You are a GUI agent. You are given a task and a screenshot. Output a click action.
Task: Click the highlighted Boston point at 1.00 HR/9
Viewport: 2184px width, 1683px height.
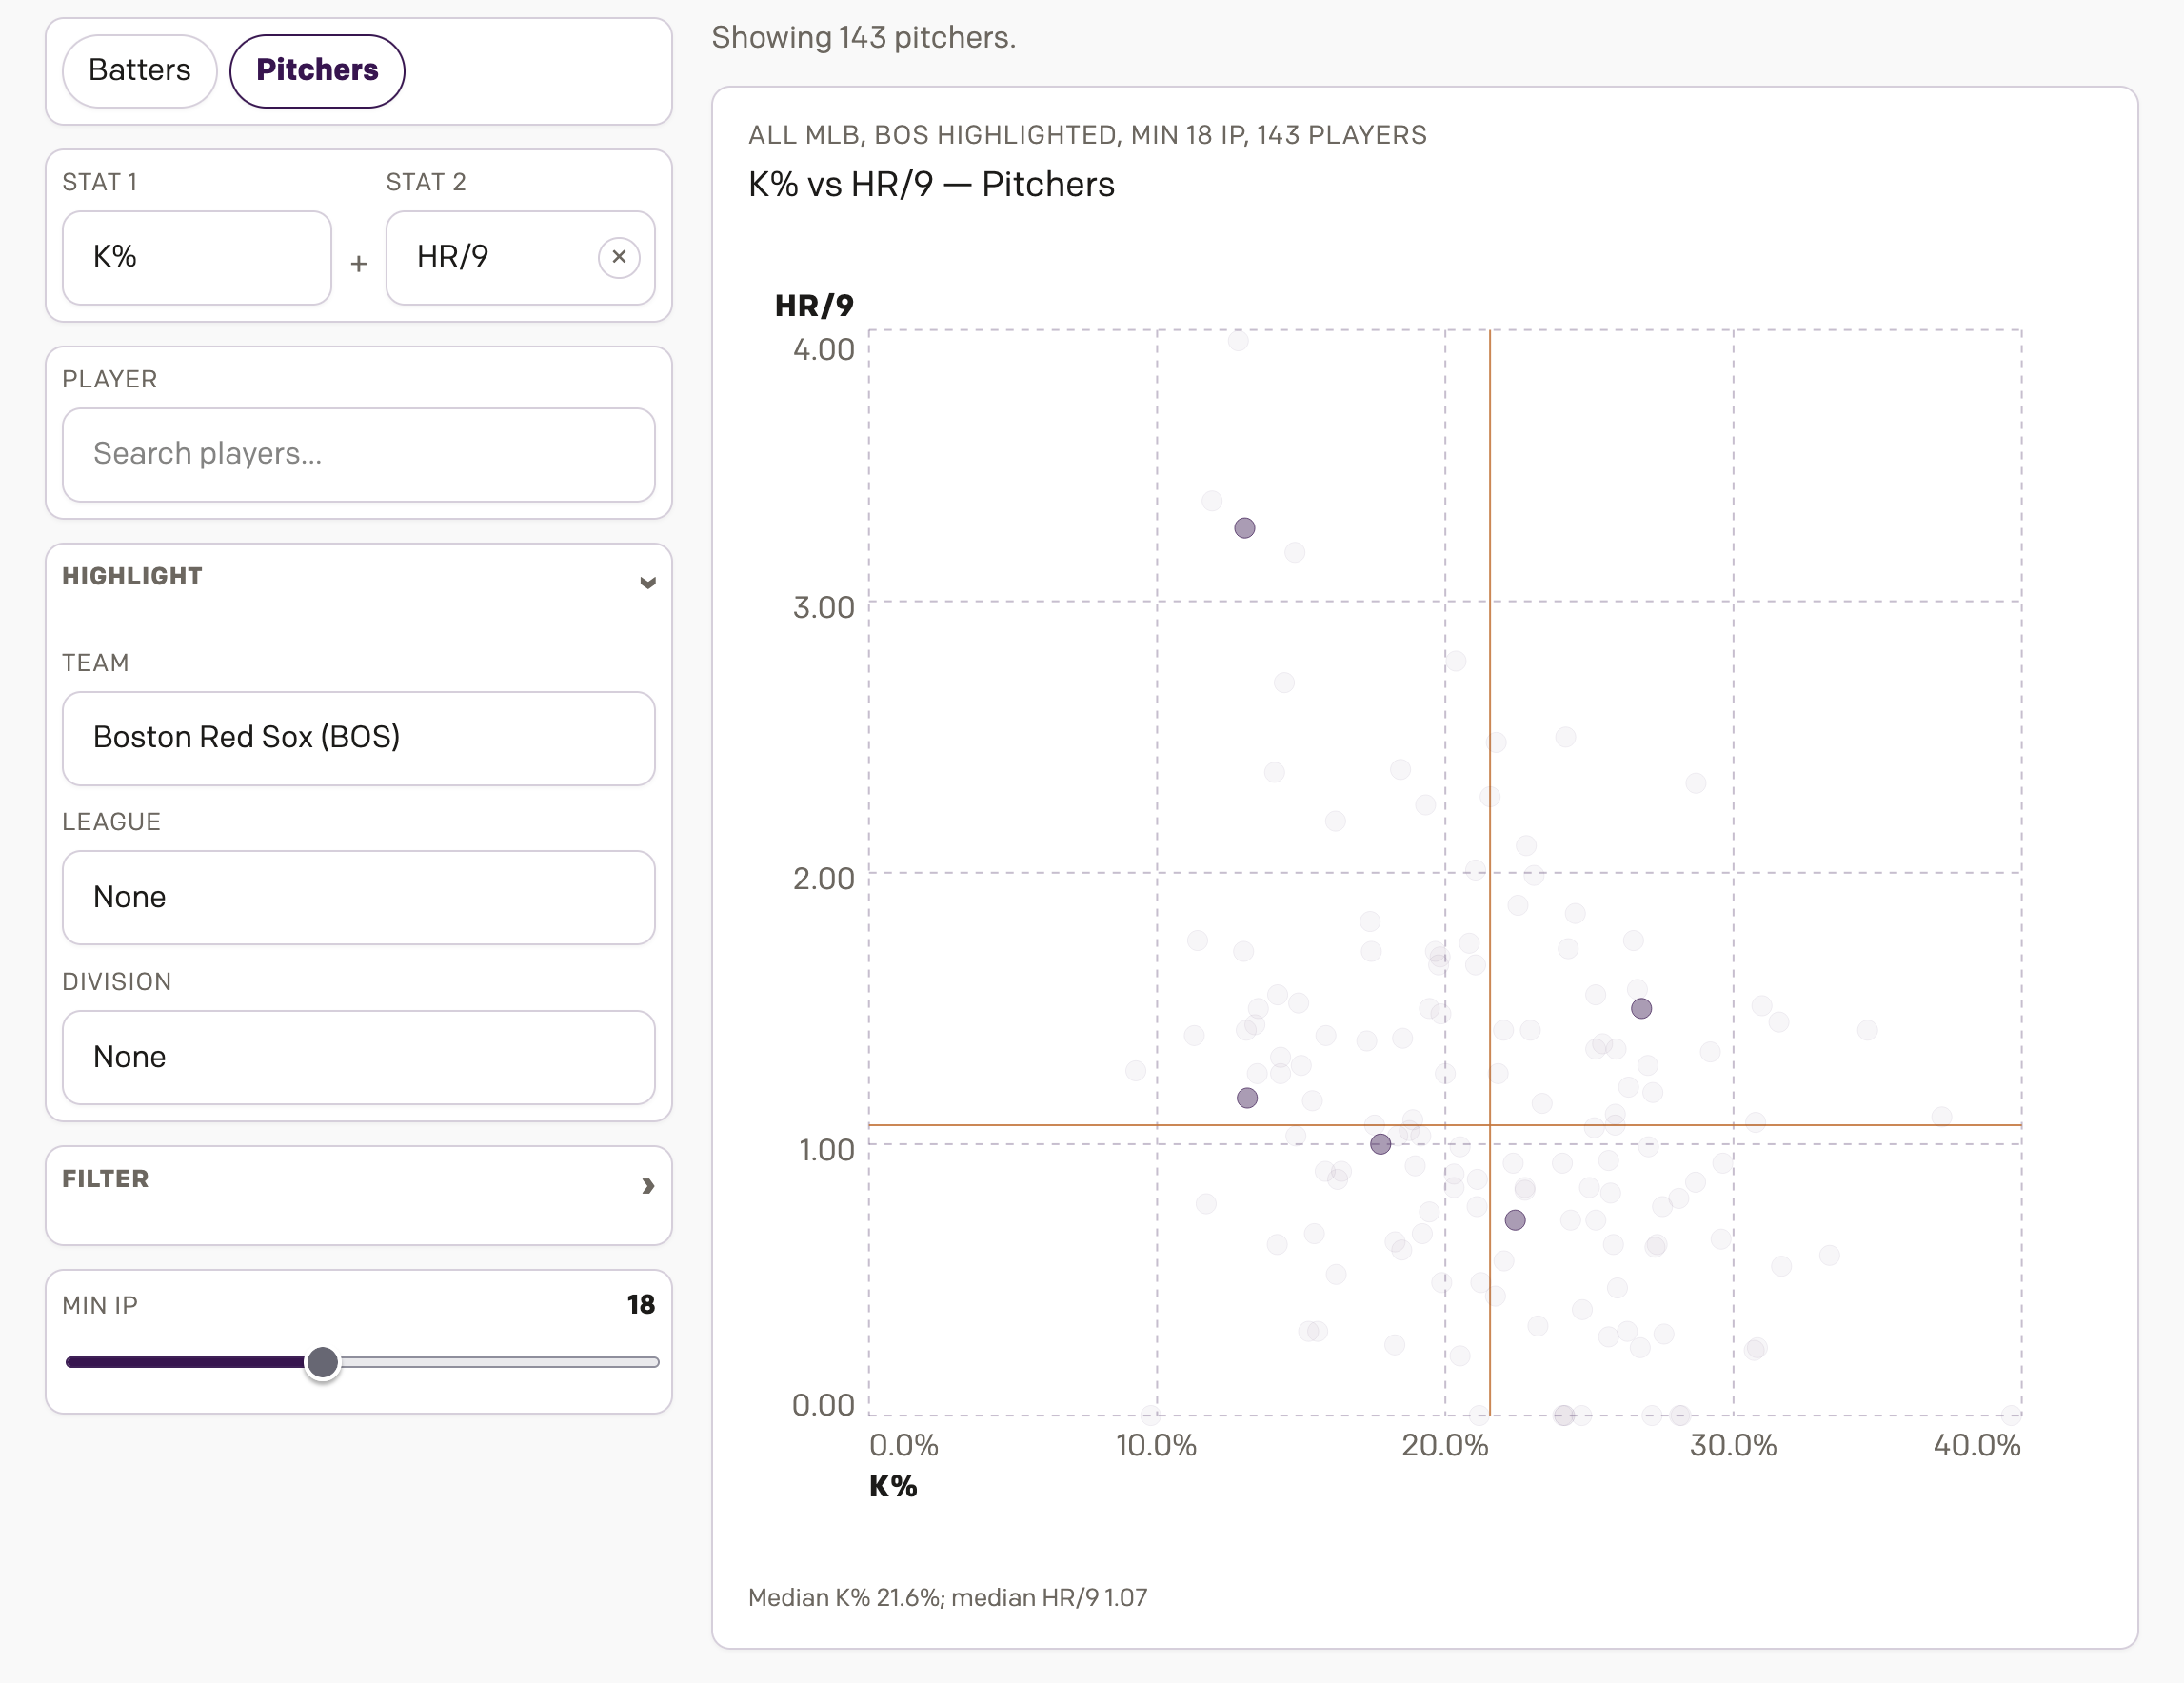[x=1380, y=1144]
